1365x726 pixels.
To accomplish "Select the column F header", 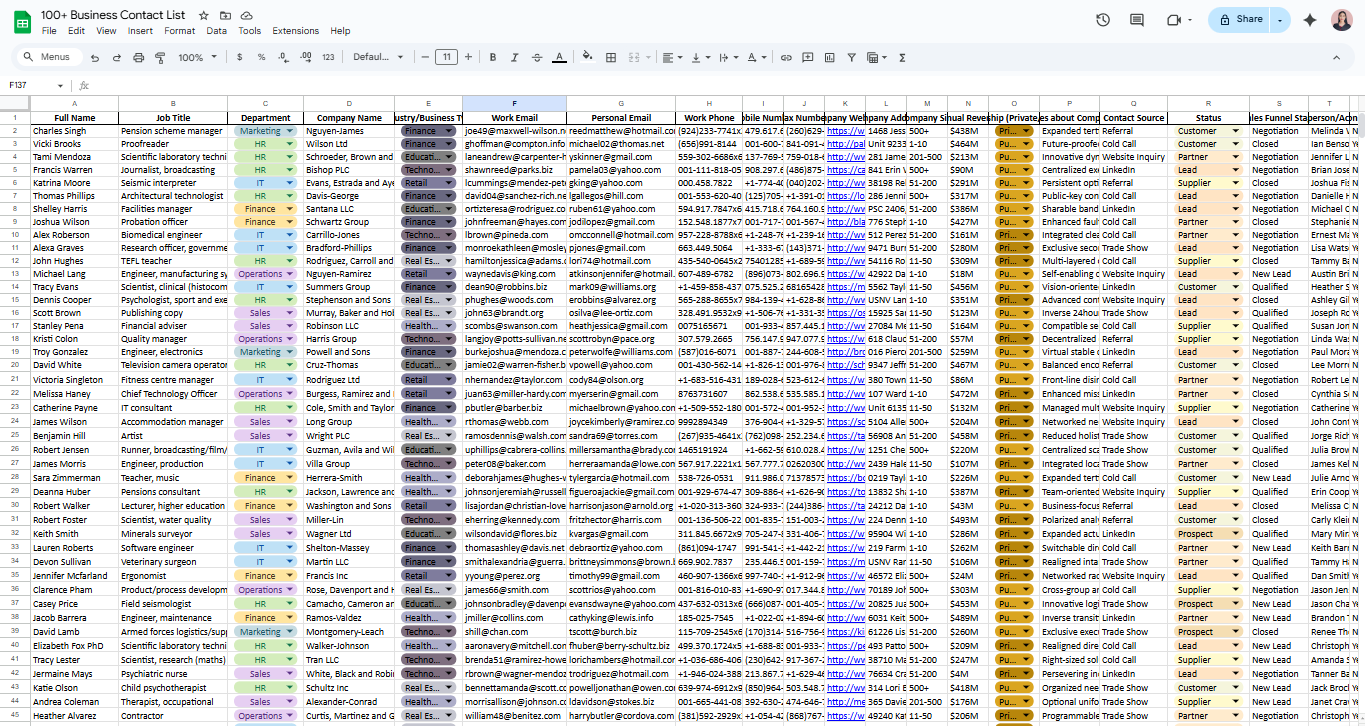I will tap(514, 104).
